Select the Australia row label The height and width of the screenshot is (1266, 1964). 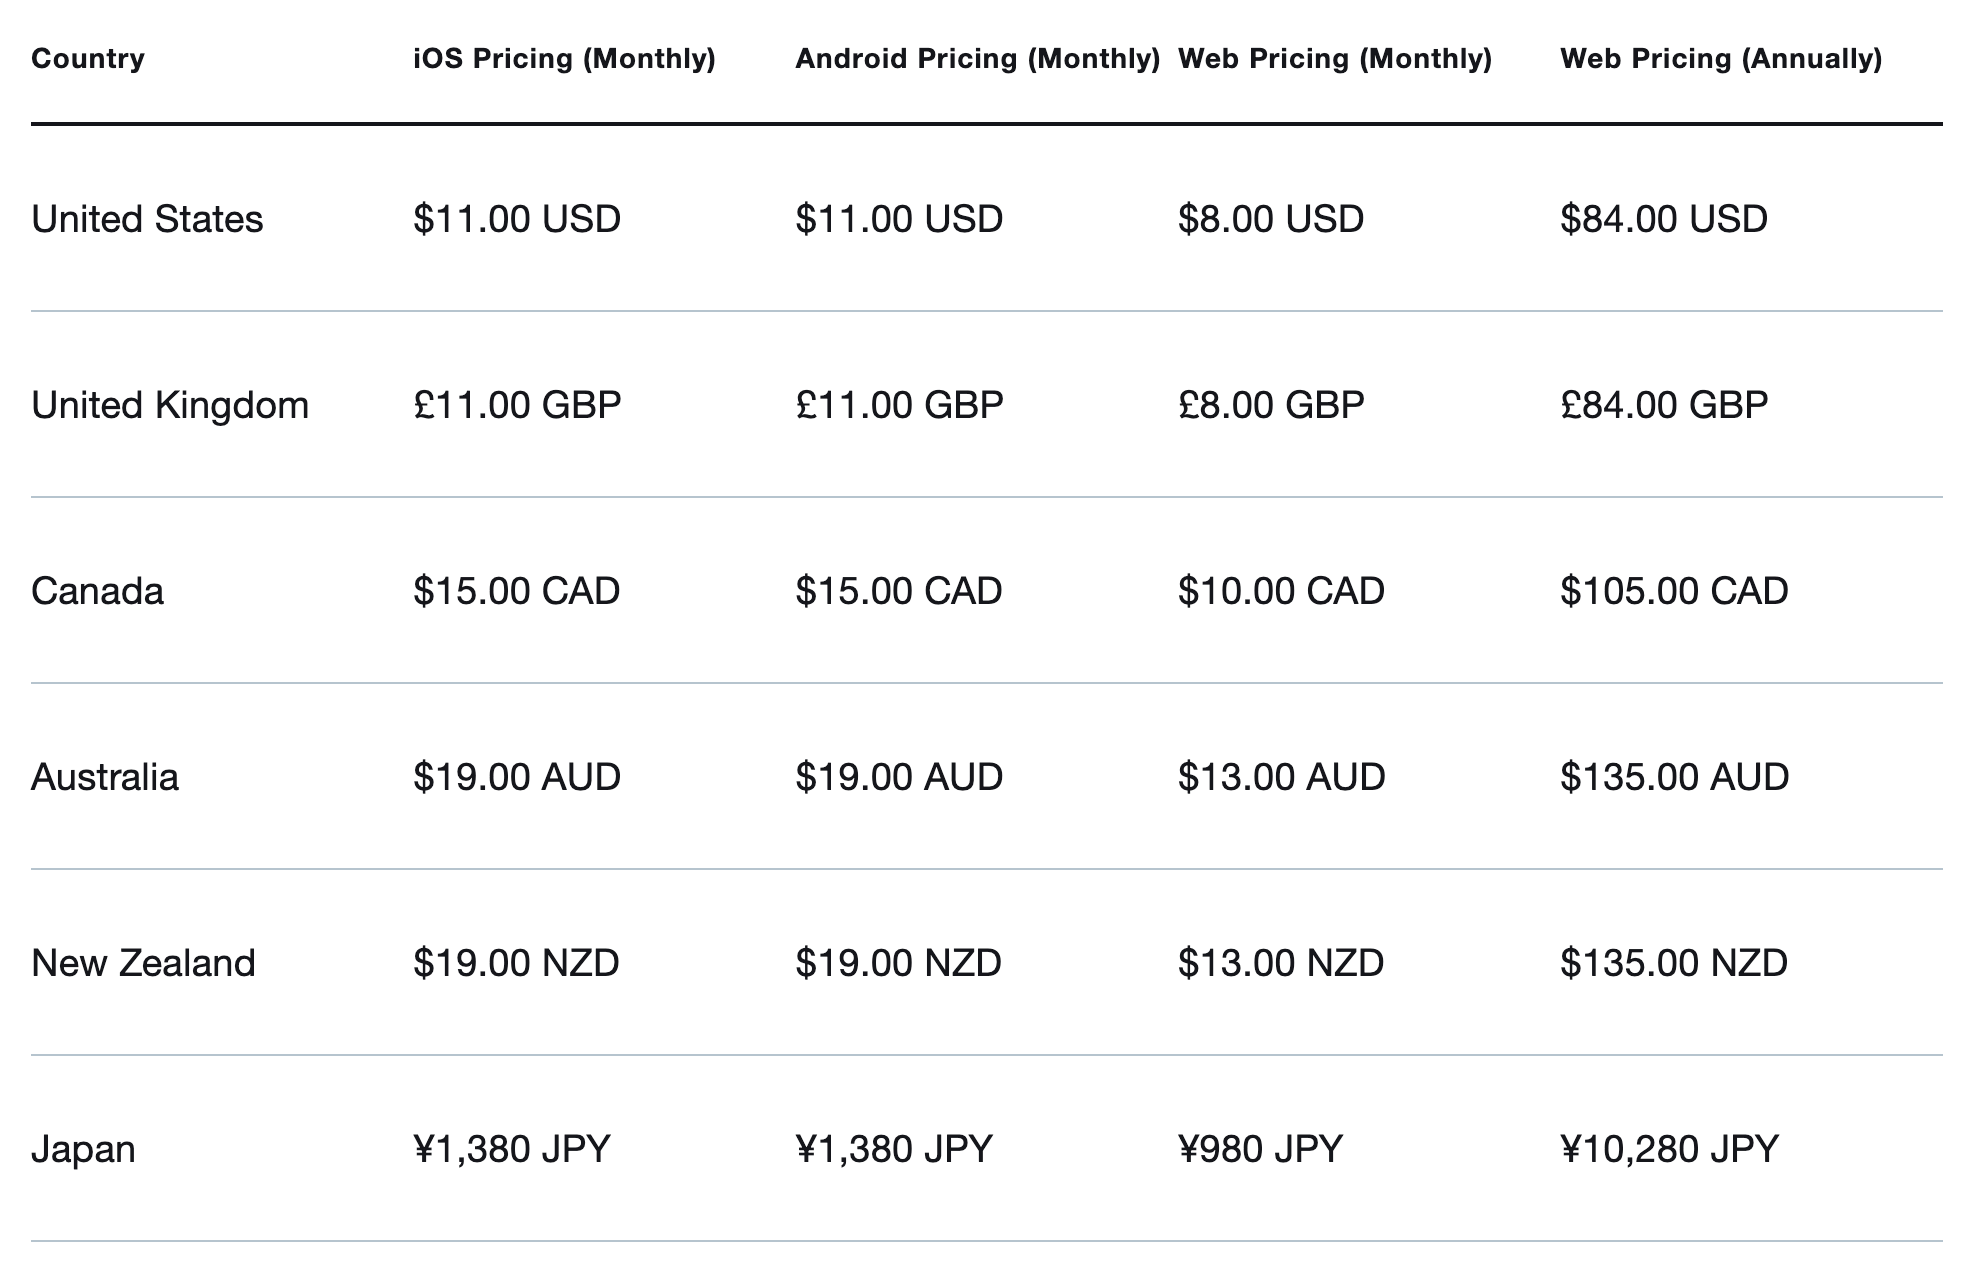click(x=105, y=777)
